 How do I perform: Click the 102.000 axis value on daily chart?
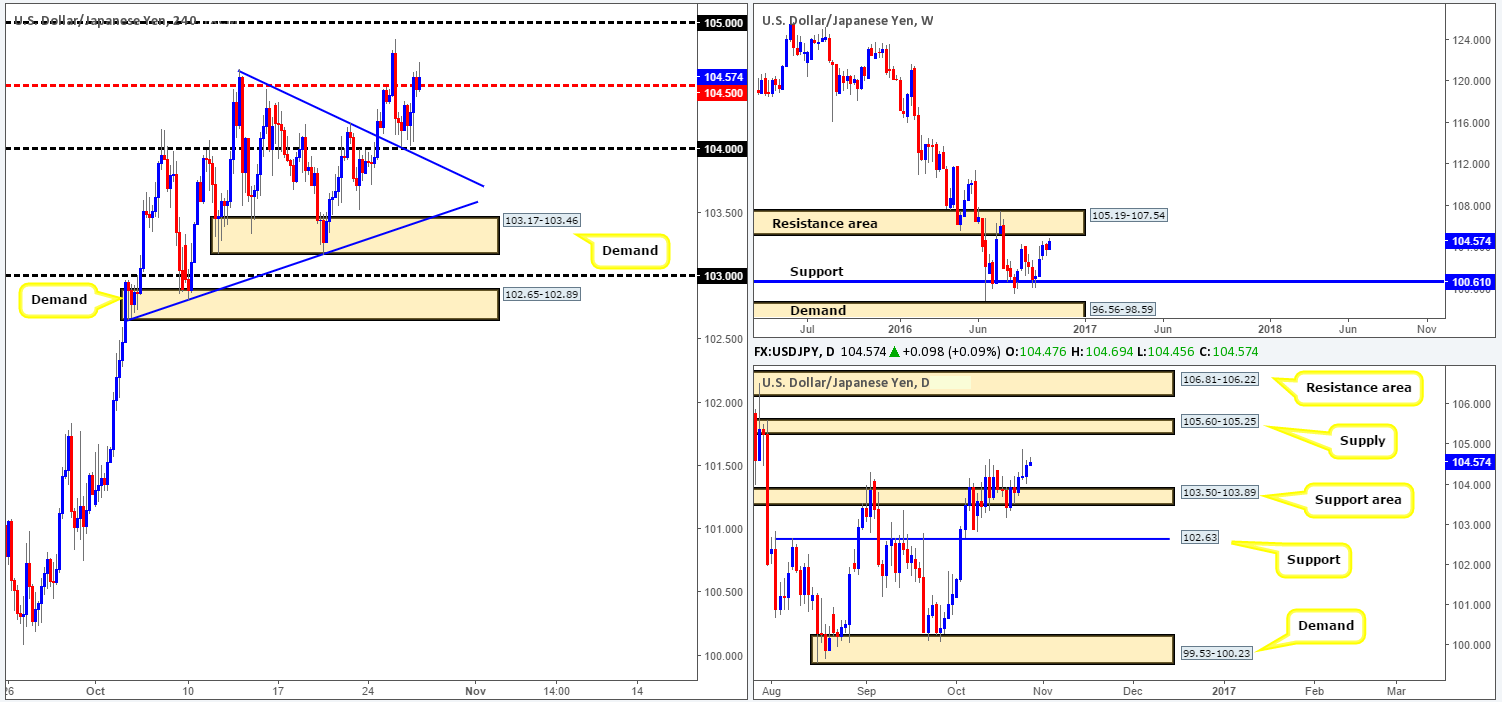(x=1470, y=564)
